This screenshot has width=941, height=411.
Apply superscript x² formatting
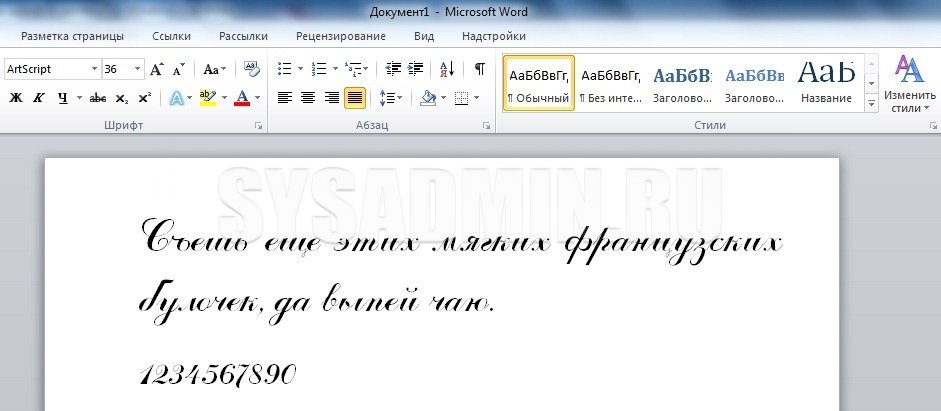click(145, 98)
